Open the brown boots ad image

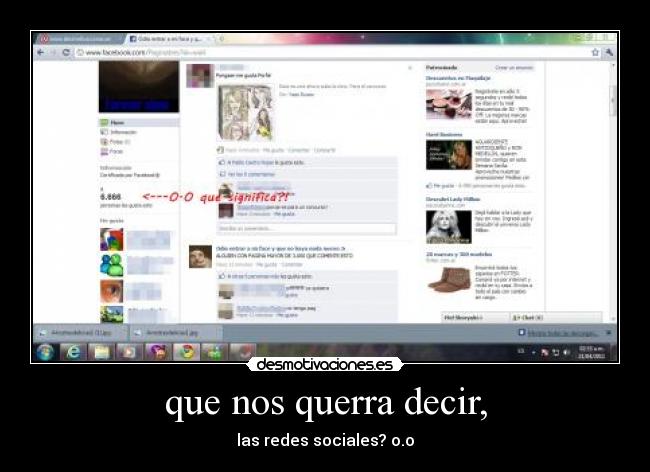[449, 279]
